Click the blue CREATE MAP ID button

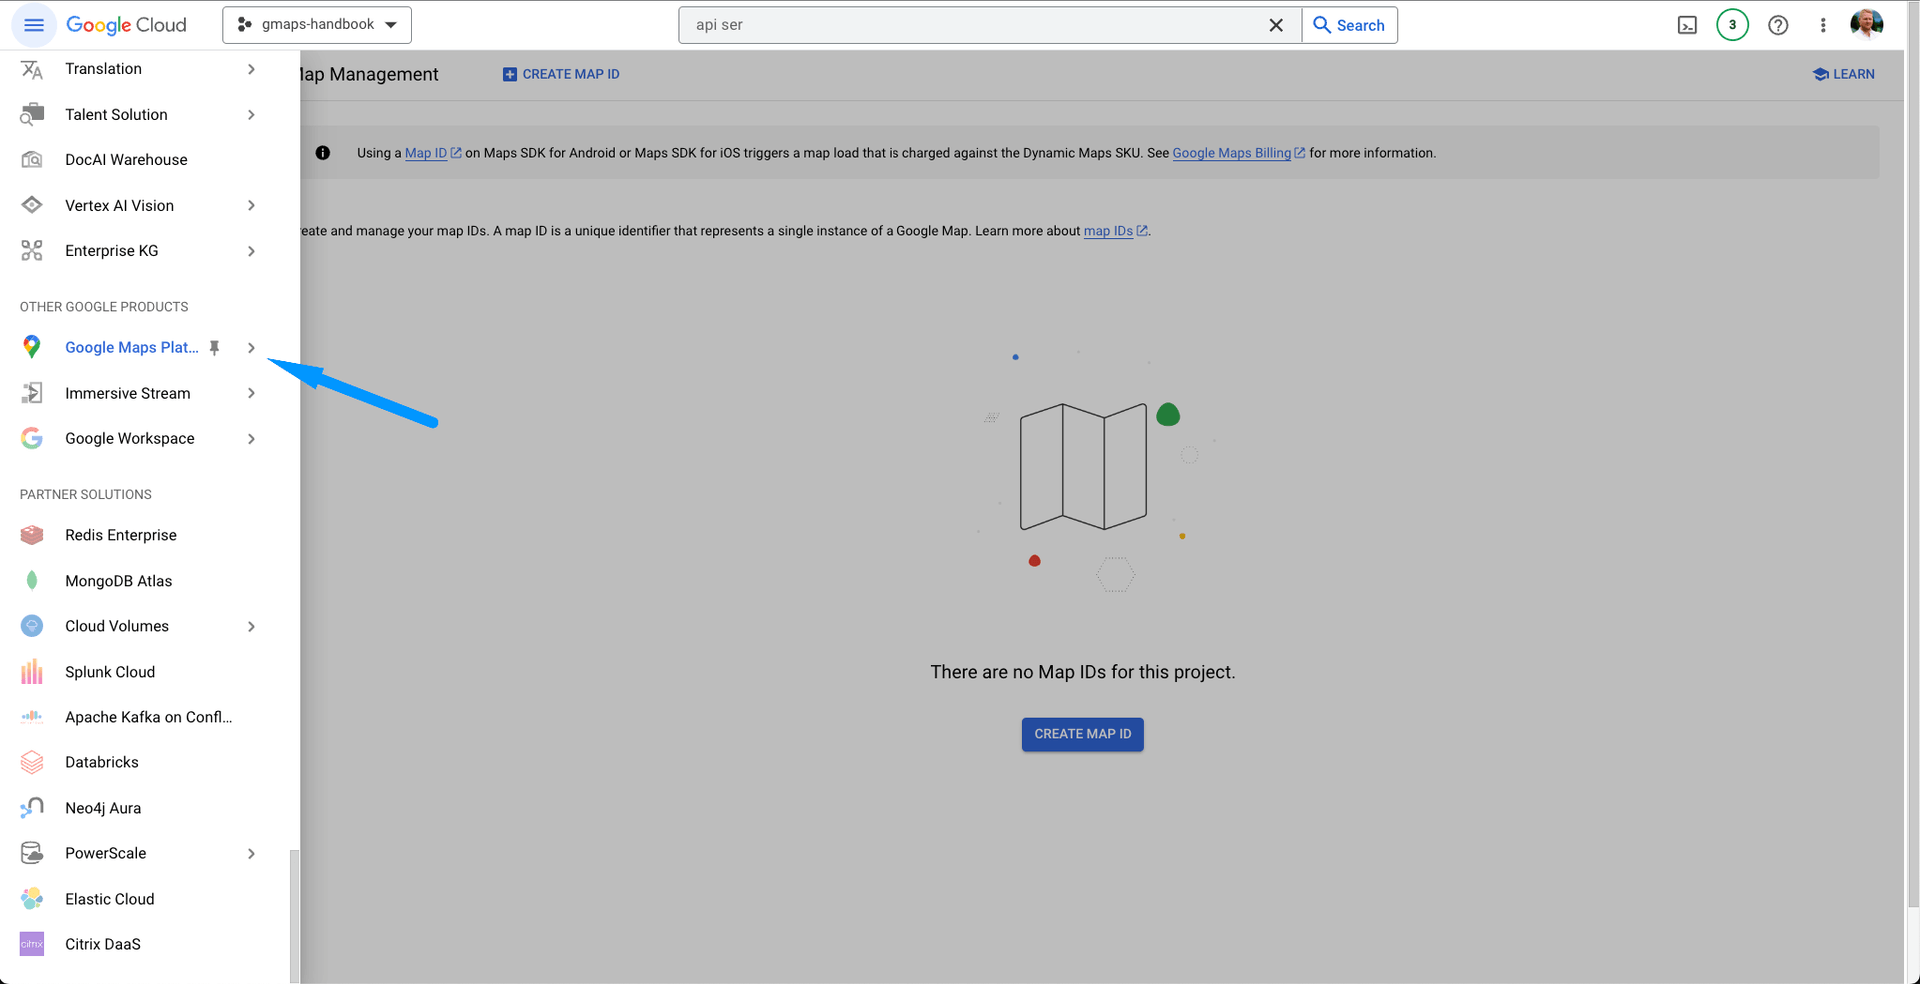(x=1082, y=734)
